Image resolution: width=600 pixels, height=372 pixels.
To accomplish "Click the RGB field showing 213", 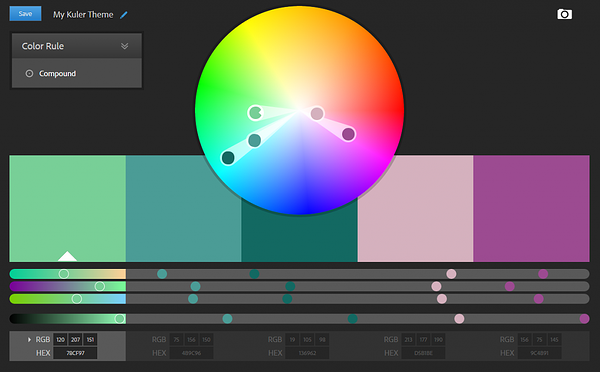I will pos(408,339).
